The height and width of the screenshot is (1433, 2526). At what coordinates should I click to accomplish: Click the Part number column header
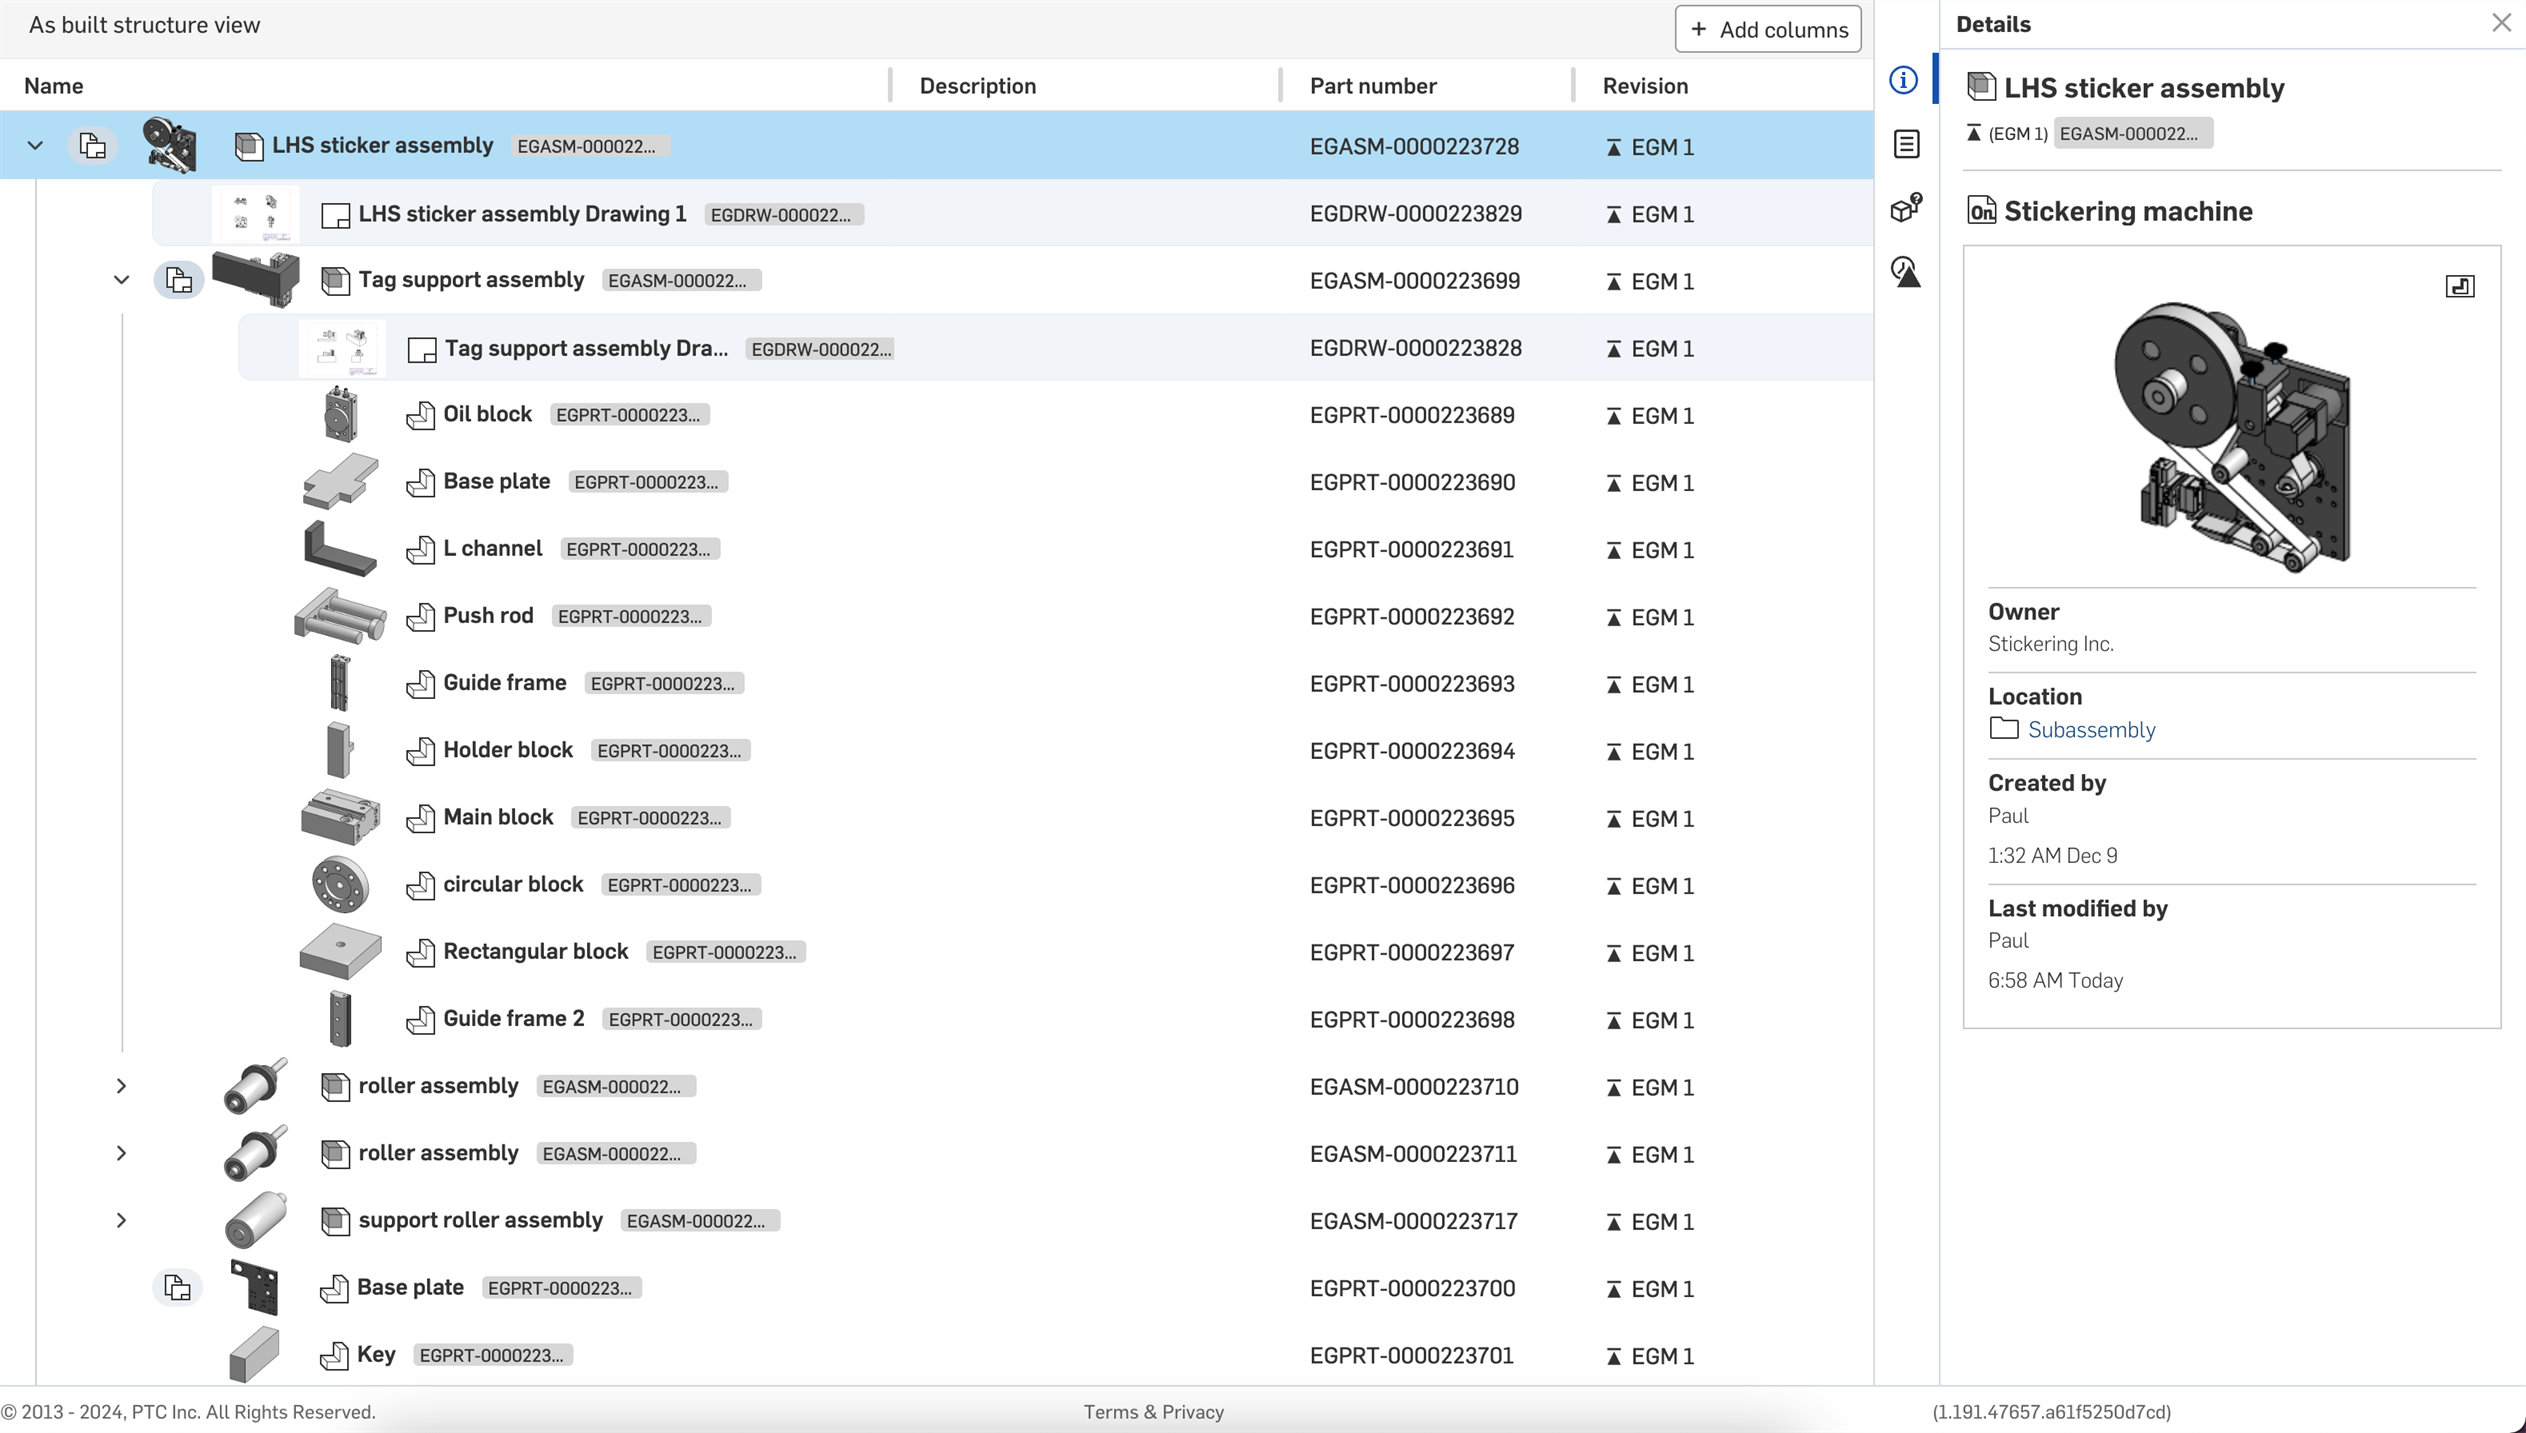click(1373, 86)
